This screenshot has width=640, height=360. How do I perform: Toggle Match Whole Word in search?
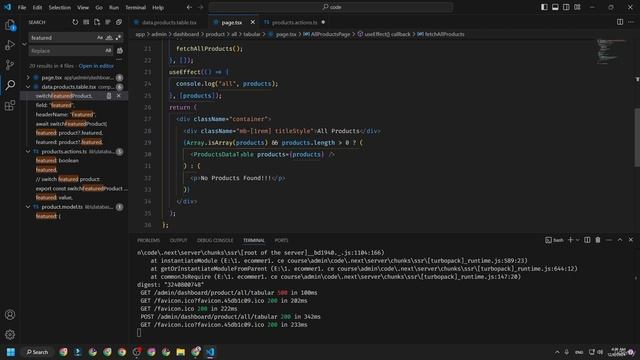[x=109, y=38]
